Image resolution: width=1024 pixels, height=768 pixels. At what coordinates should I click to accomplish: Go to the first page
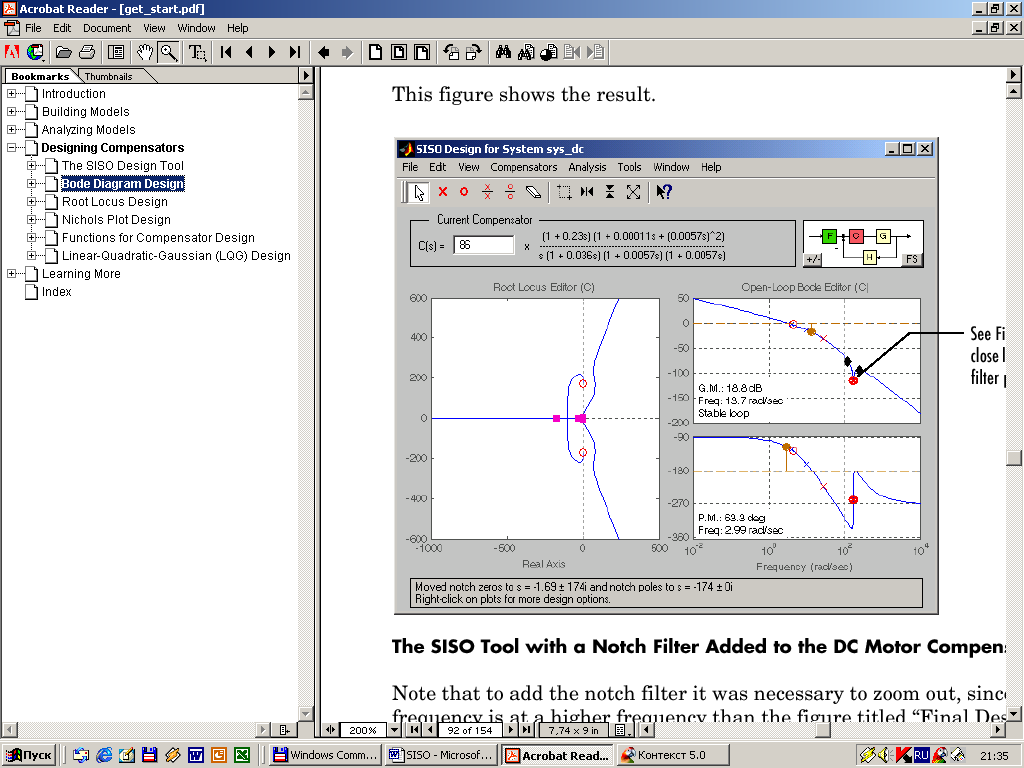point(227,52)
